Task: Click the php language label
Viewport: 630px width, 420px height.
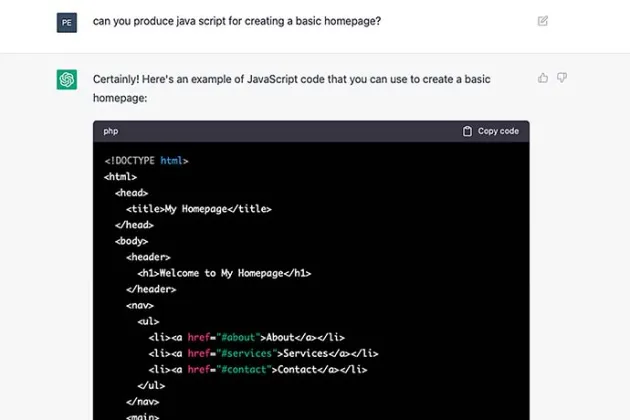Action: coord(110,131)
